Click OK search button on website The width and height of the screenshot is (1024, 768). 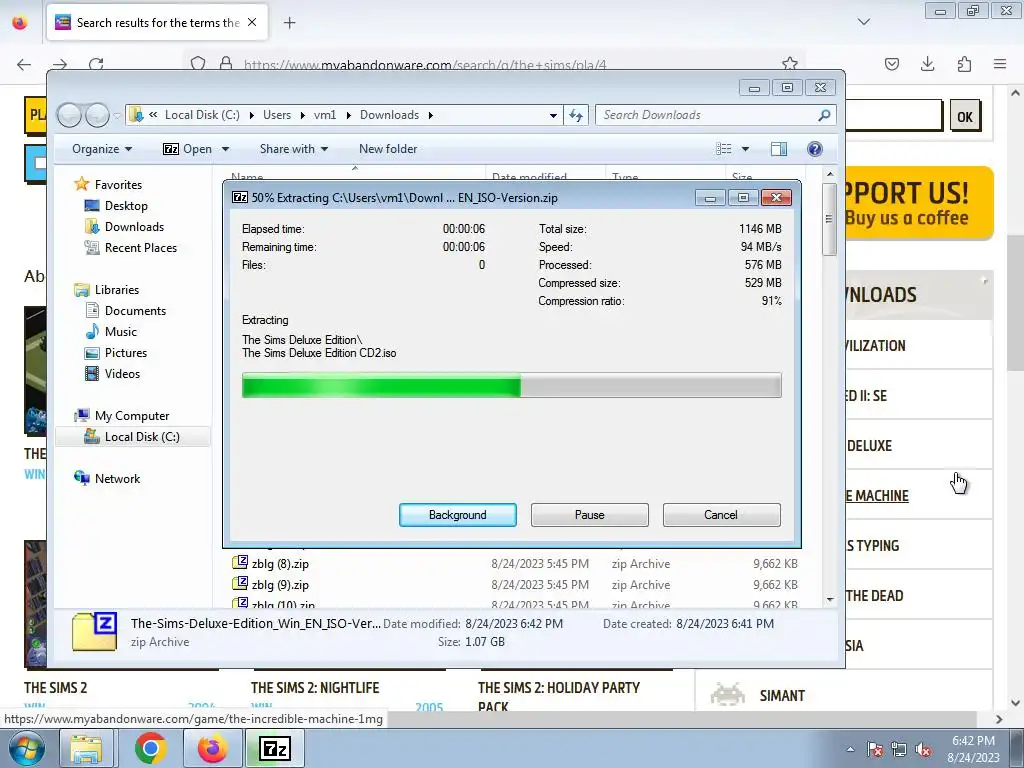(x=965, y=117)
